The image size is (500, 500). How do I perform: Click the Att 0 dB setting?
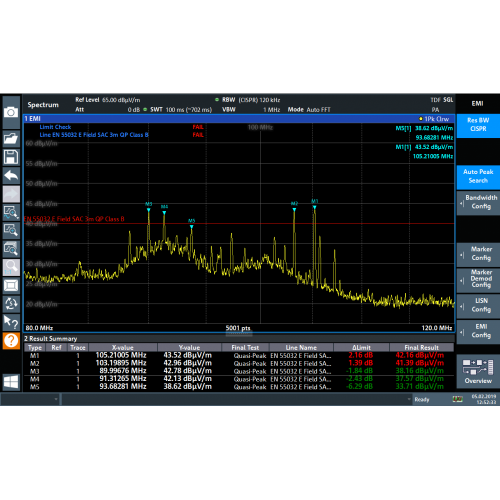coord(108,110)
